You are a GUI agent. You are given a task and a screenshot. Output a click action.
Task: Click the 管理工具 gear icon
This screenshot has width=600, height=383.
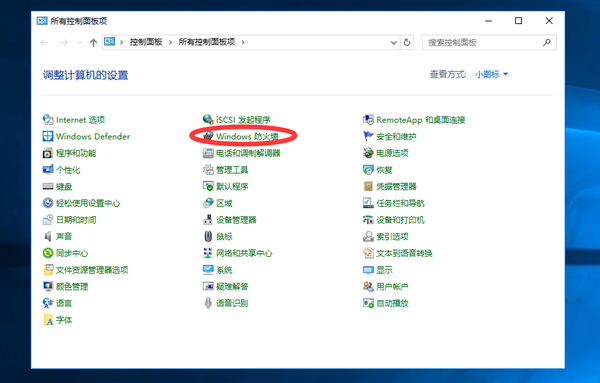tap(208, 169)
